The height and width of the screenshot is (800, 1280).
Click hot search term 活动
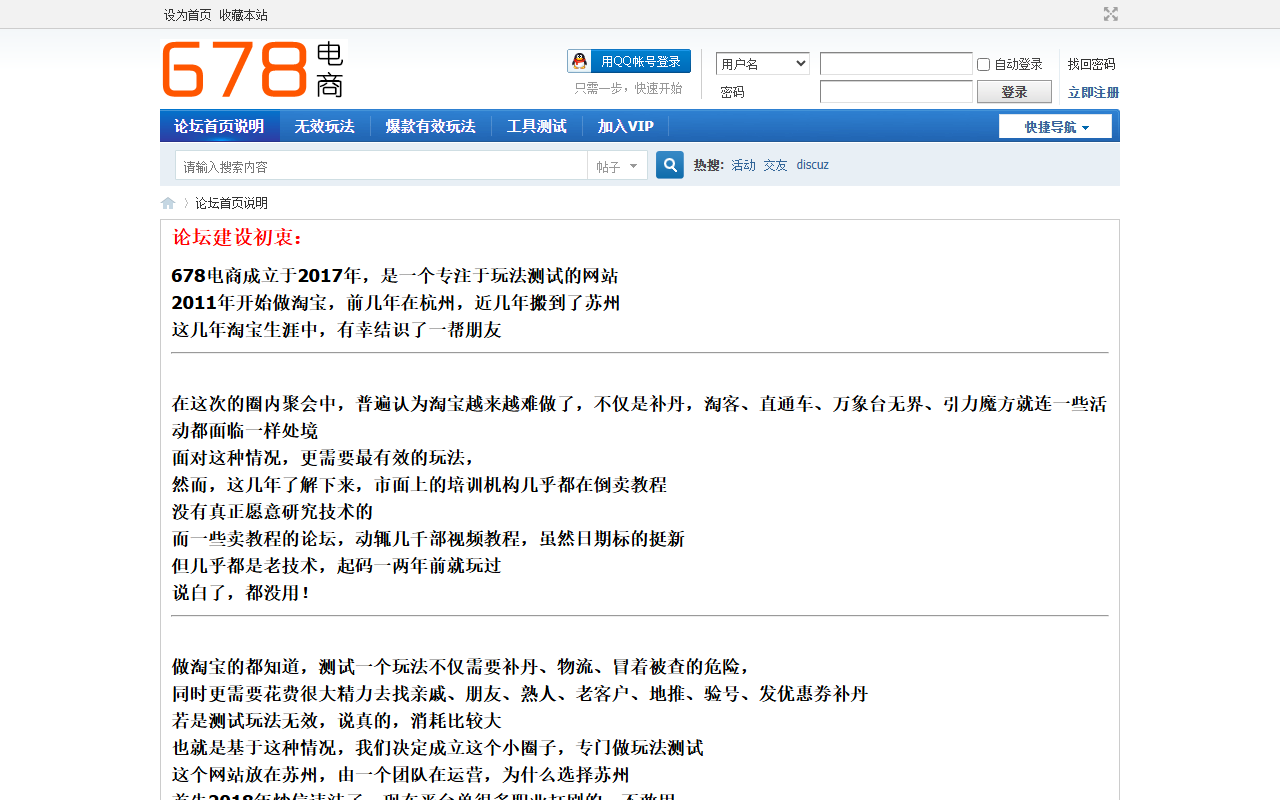pyautogui.click(x=743, y=165)
